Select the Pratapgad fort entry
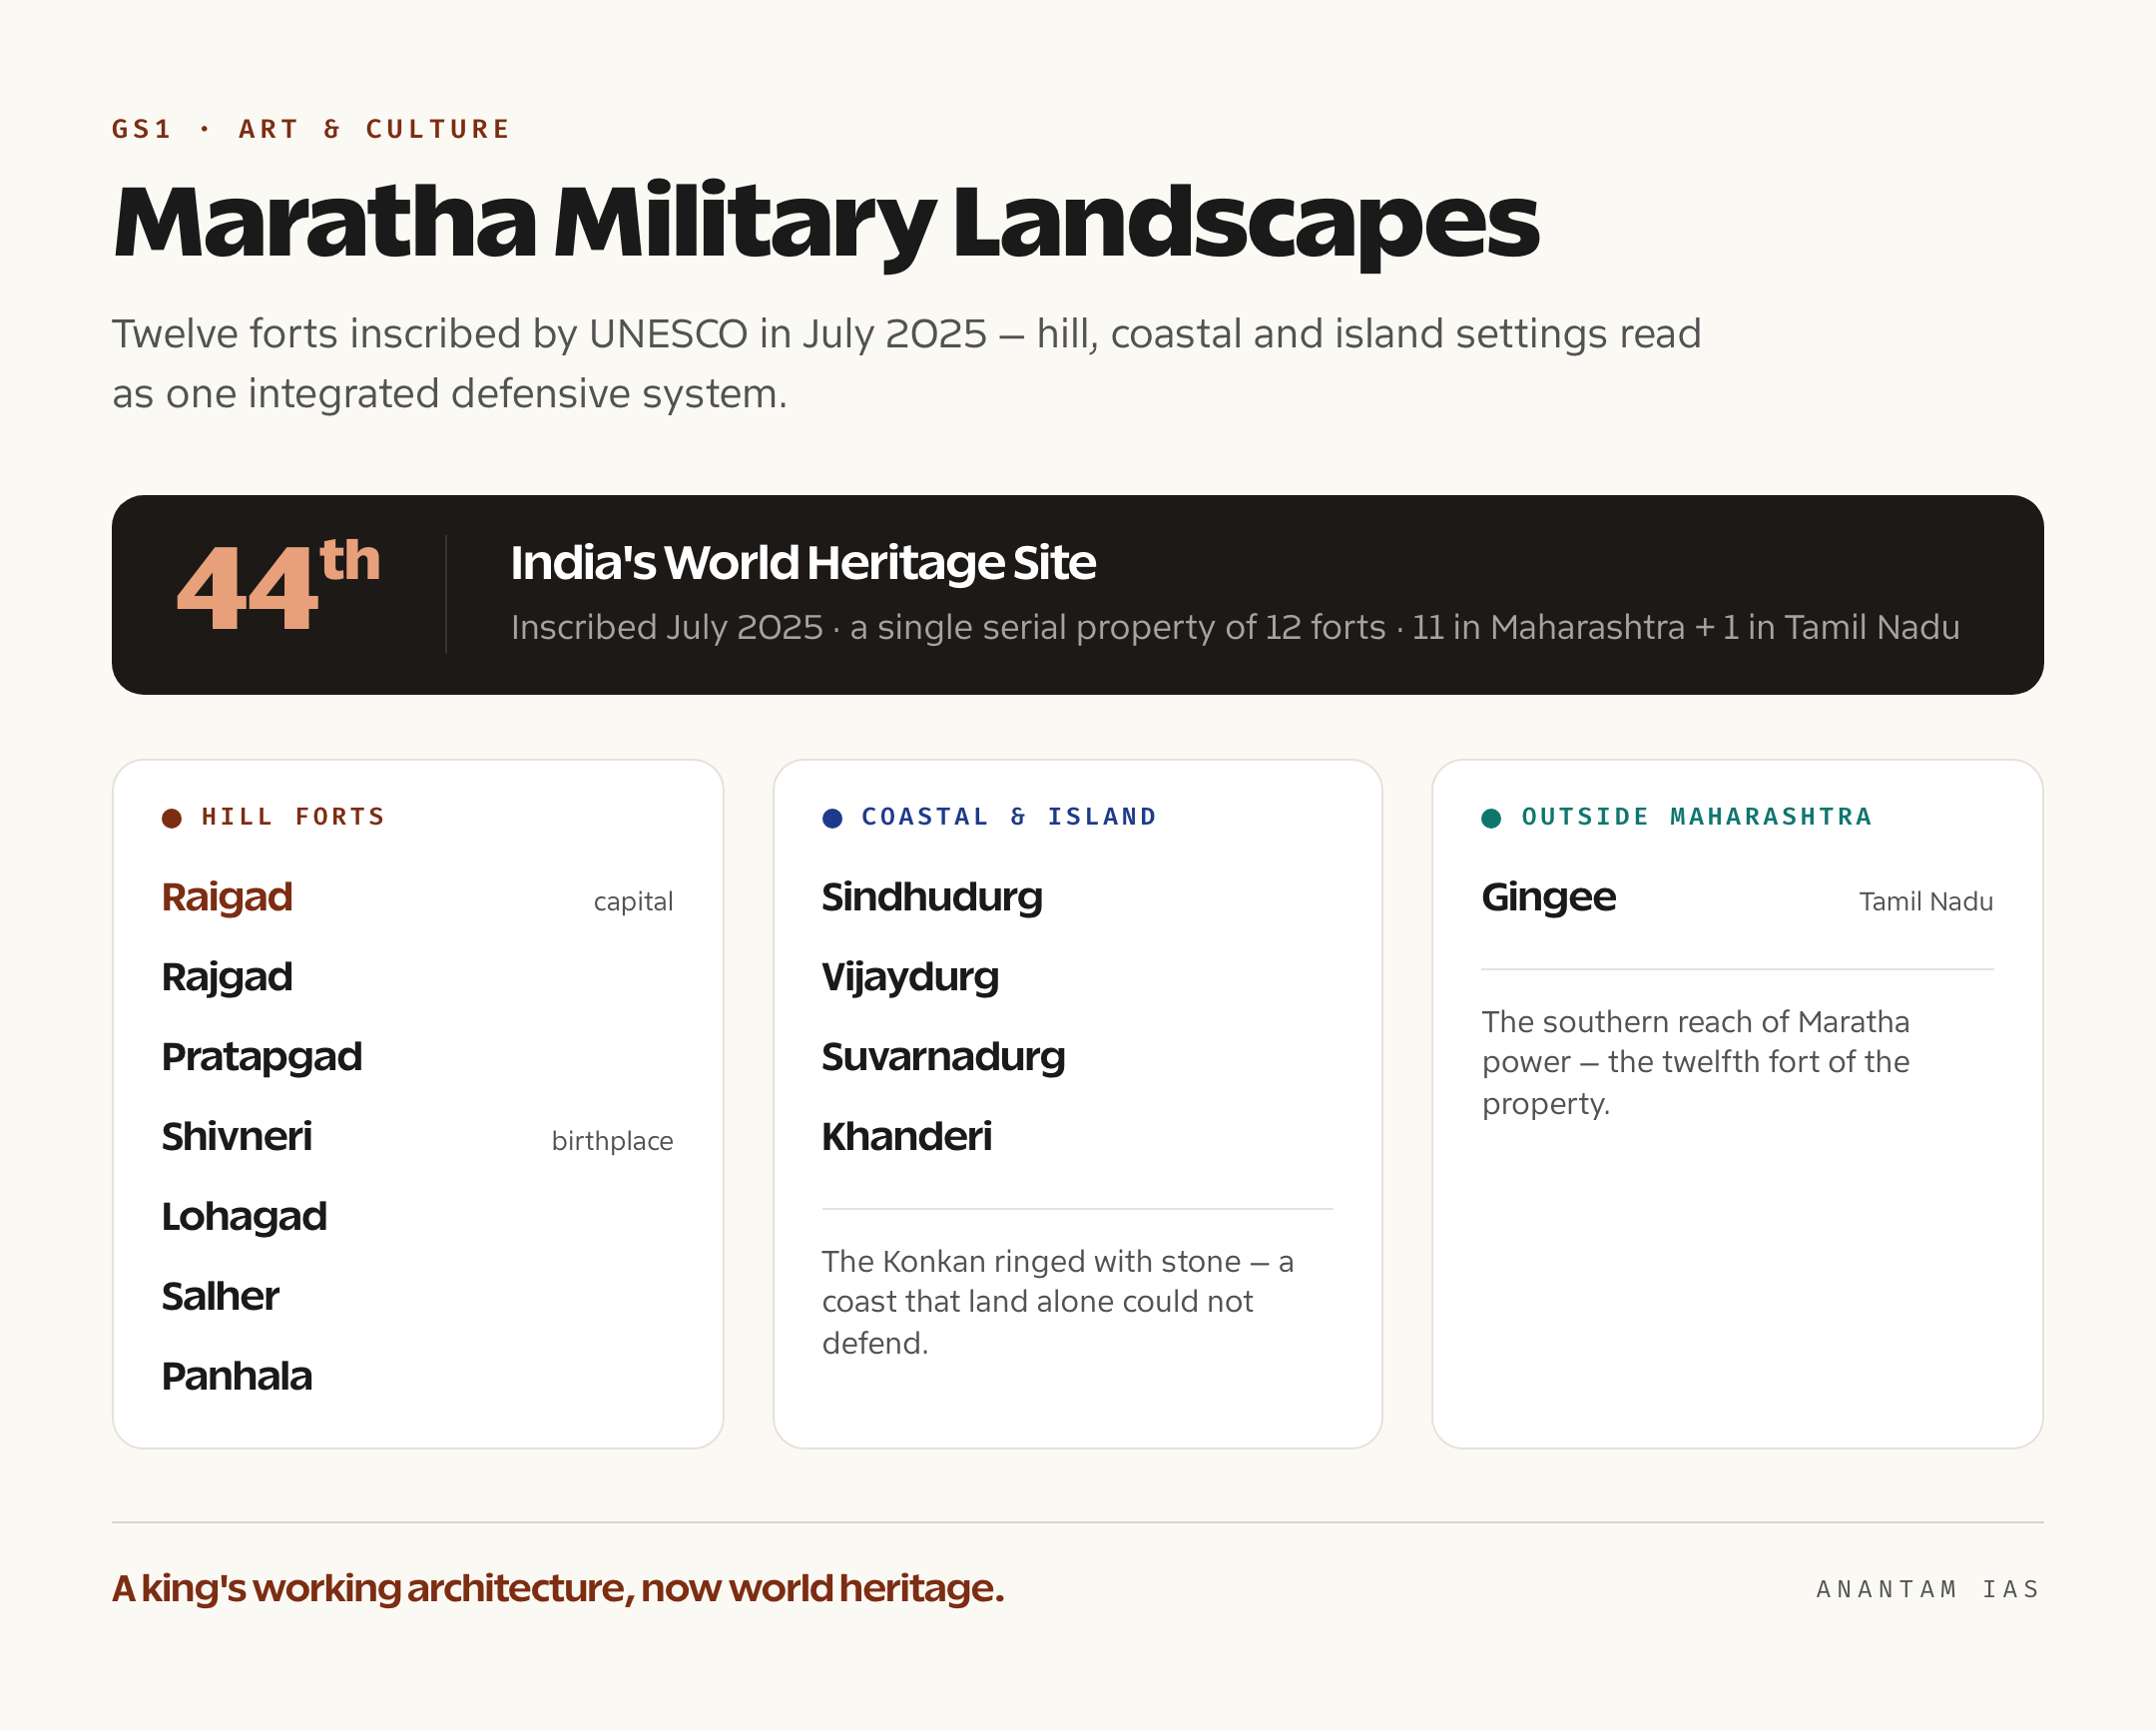 pos(262,1057)
